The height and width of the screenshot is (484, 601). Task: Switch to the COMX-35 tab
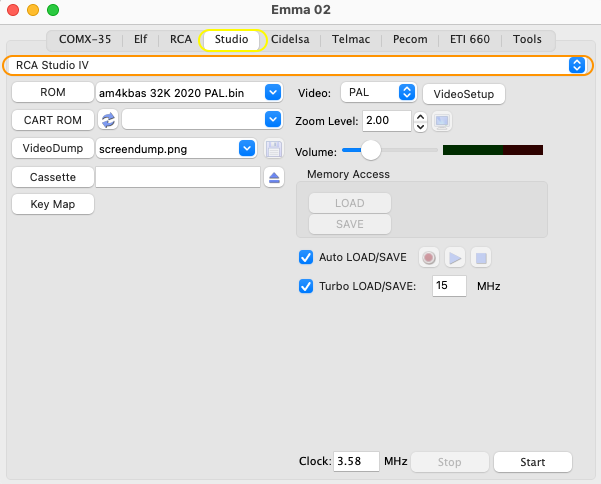[85, 39]
